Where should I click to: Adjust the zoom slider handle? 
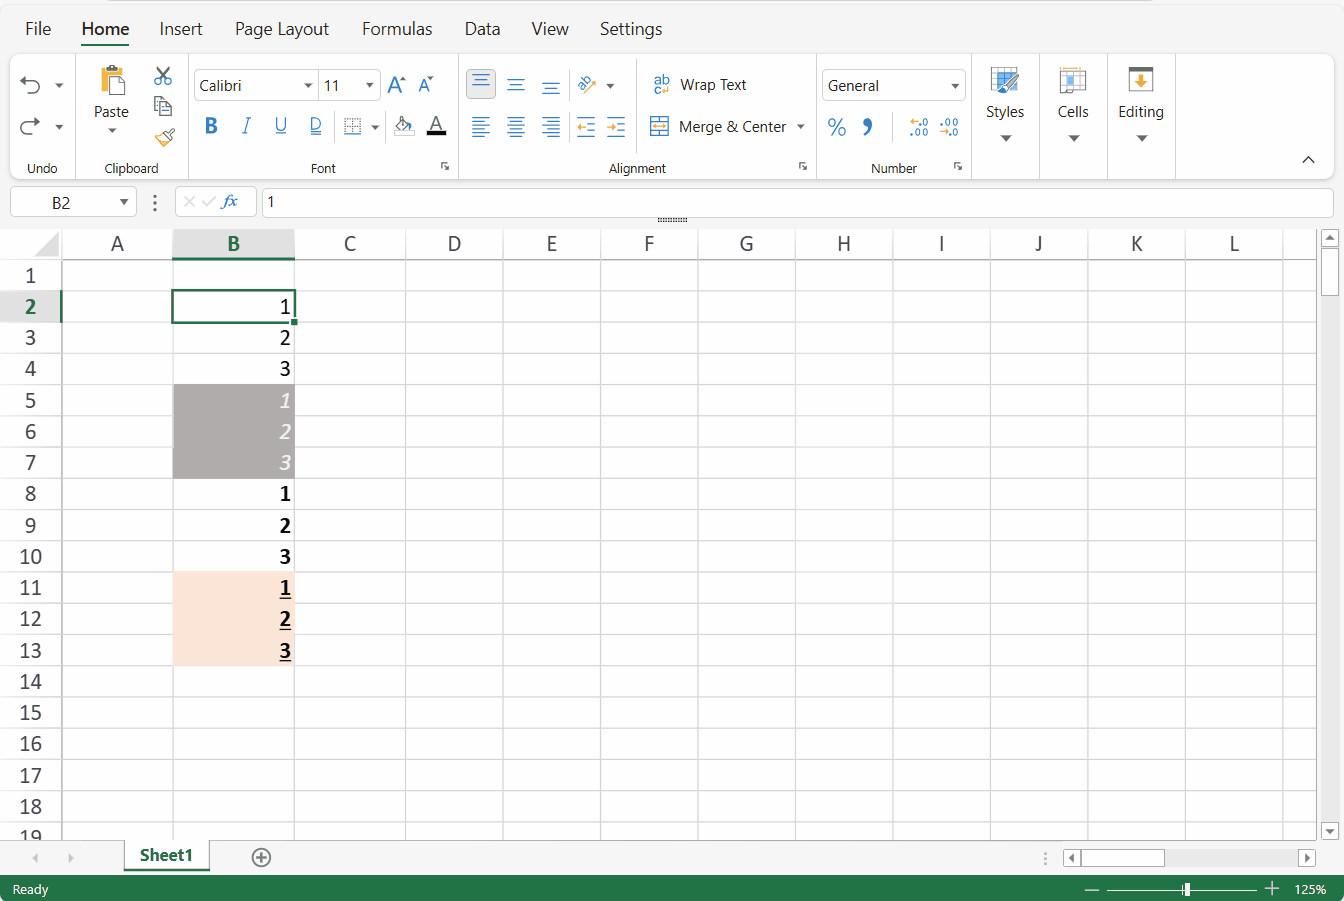(1187, 889)
